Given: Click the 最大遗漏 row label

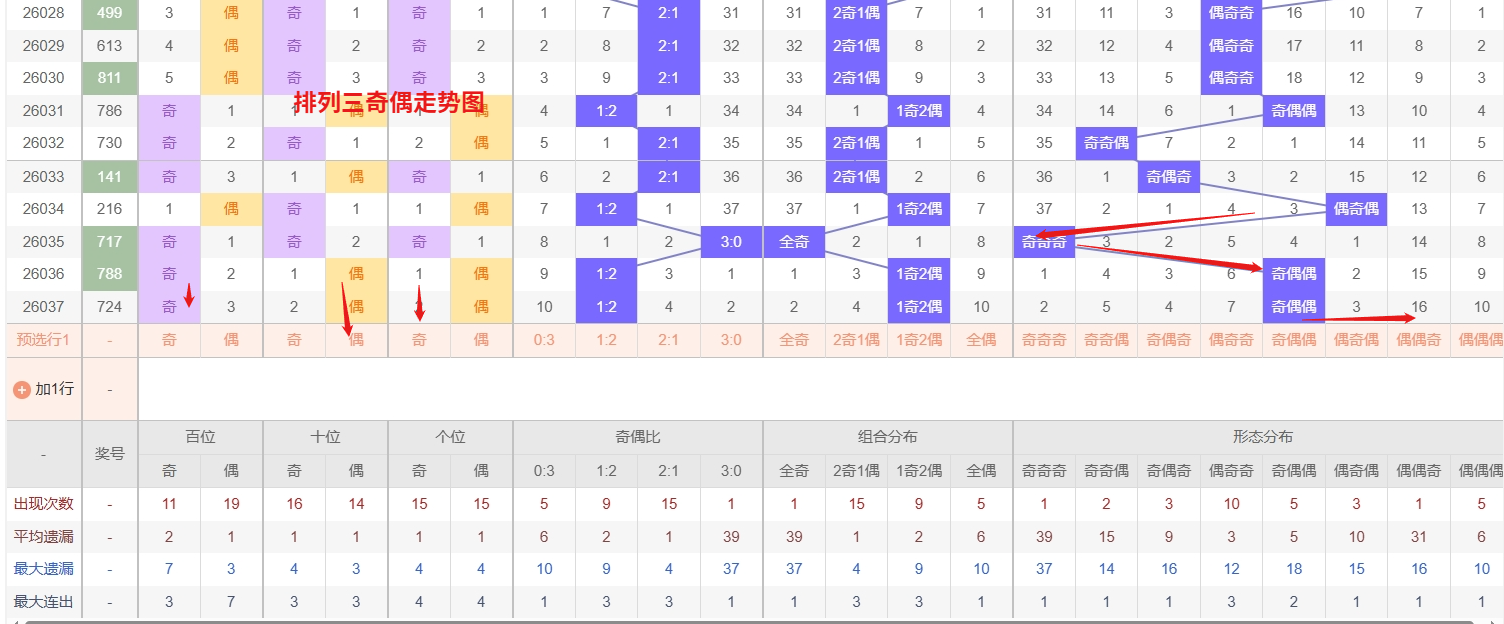Looking at the screenshot, I should click(44, 569).
